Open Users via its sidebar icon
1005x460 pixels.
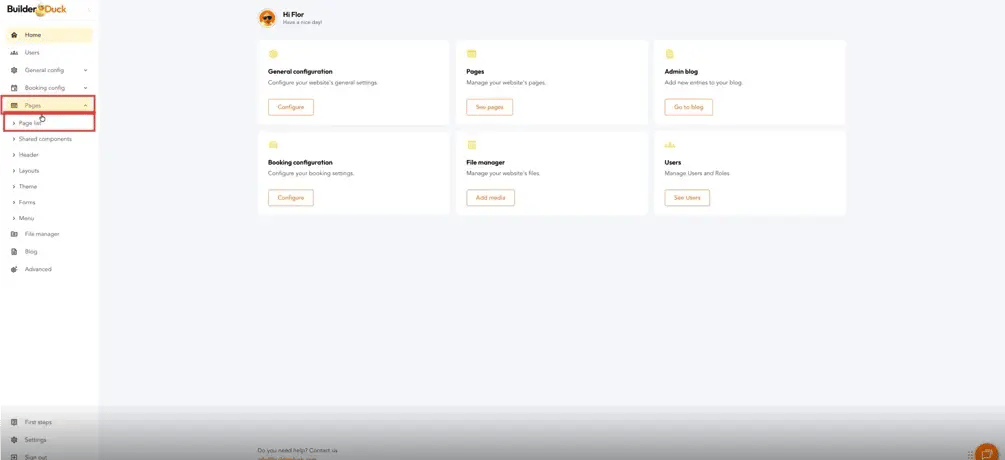click(14, 53)
